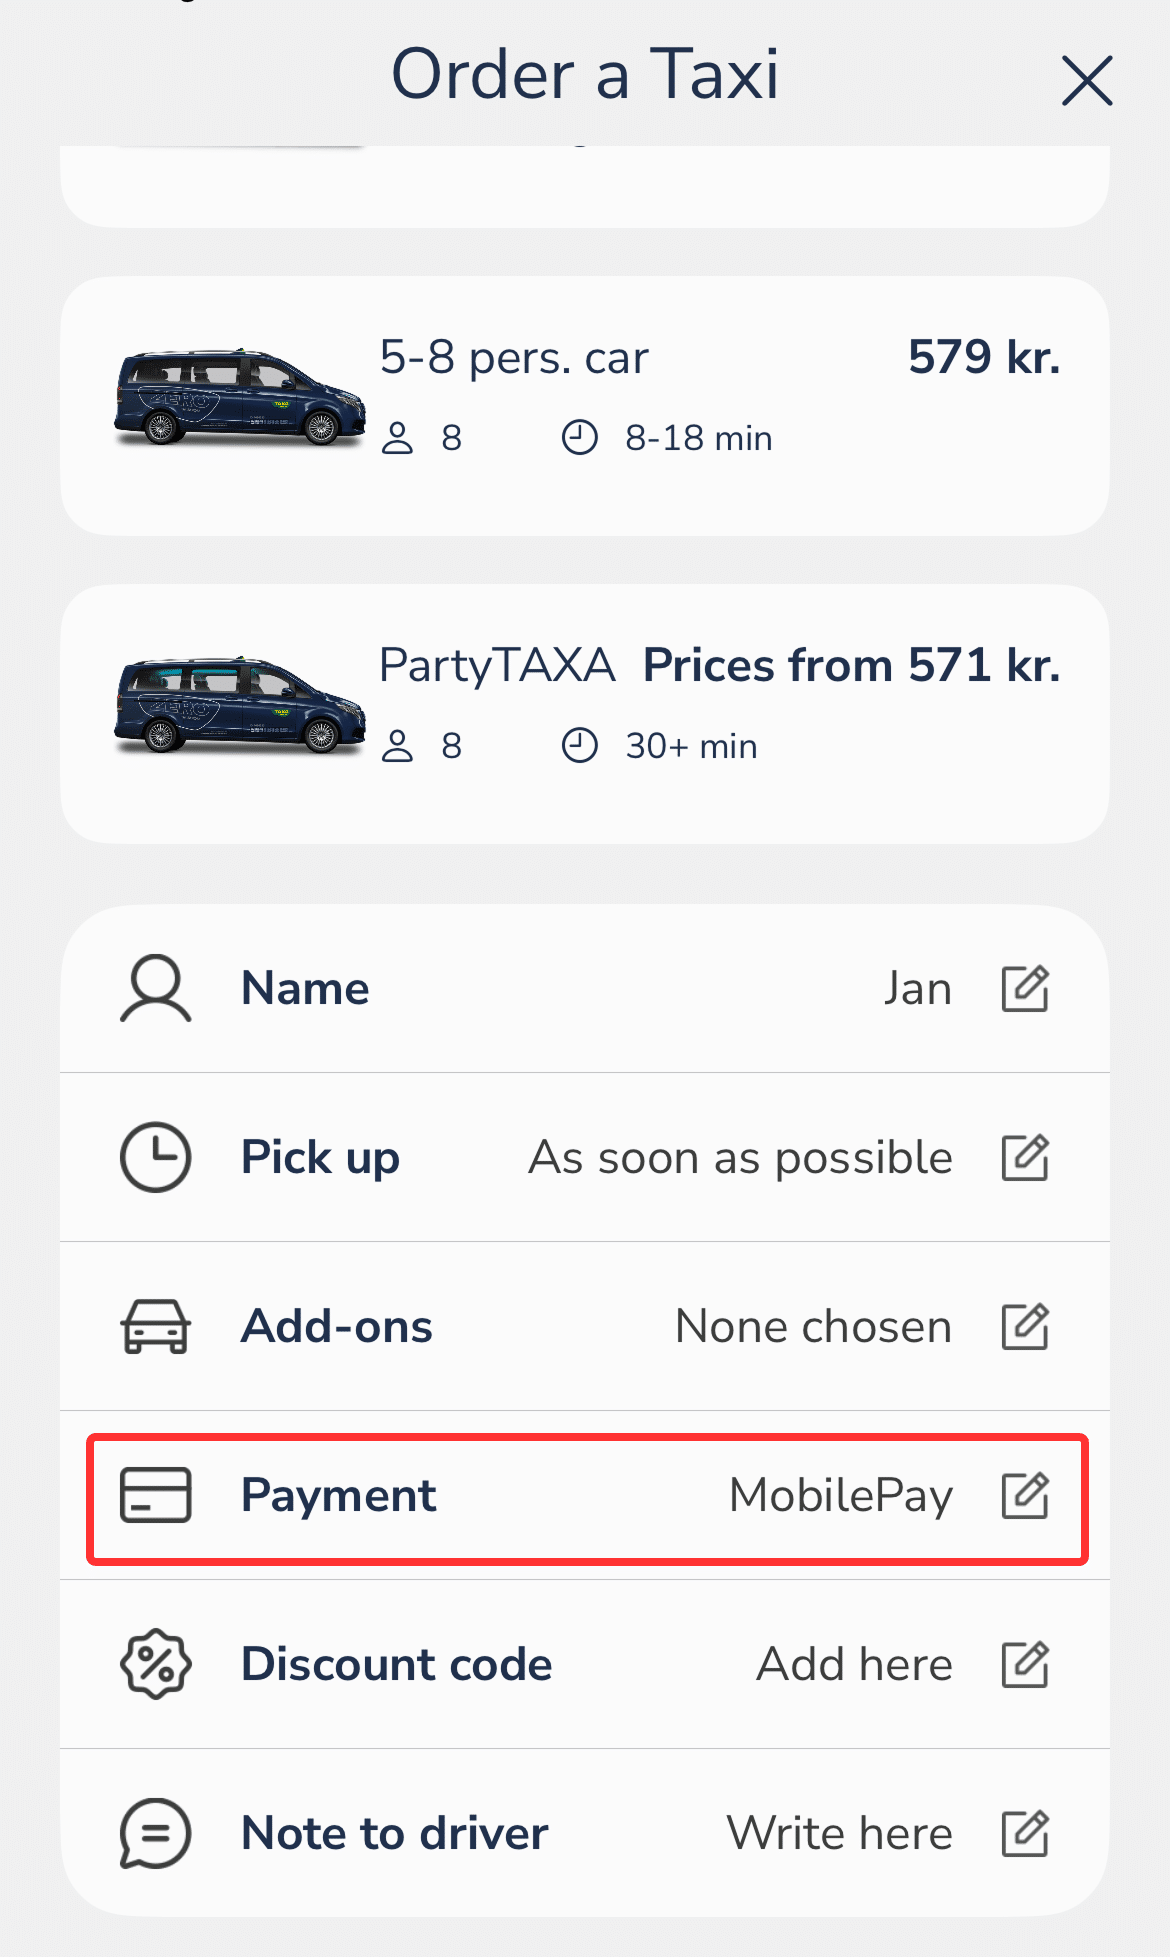Click the credit card Payment icon
The height and width of the screenshot is (1957, 1170).
[x=155, y=1496]
